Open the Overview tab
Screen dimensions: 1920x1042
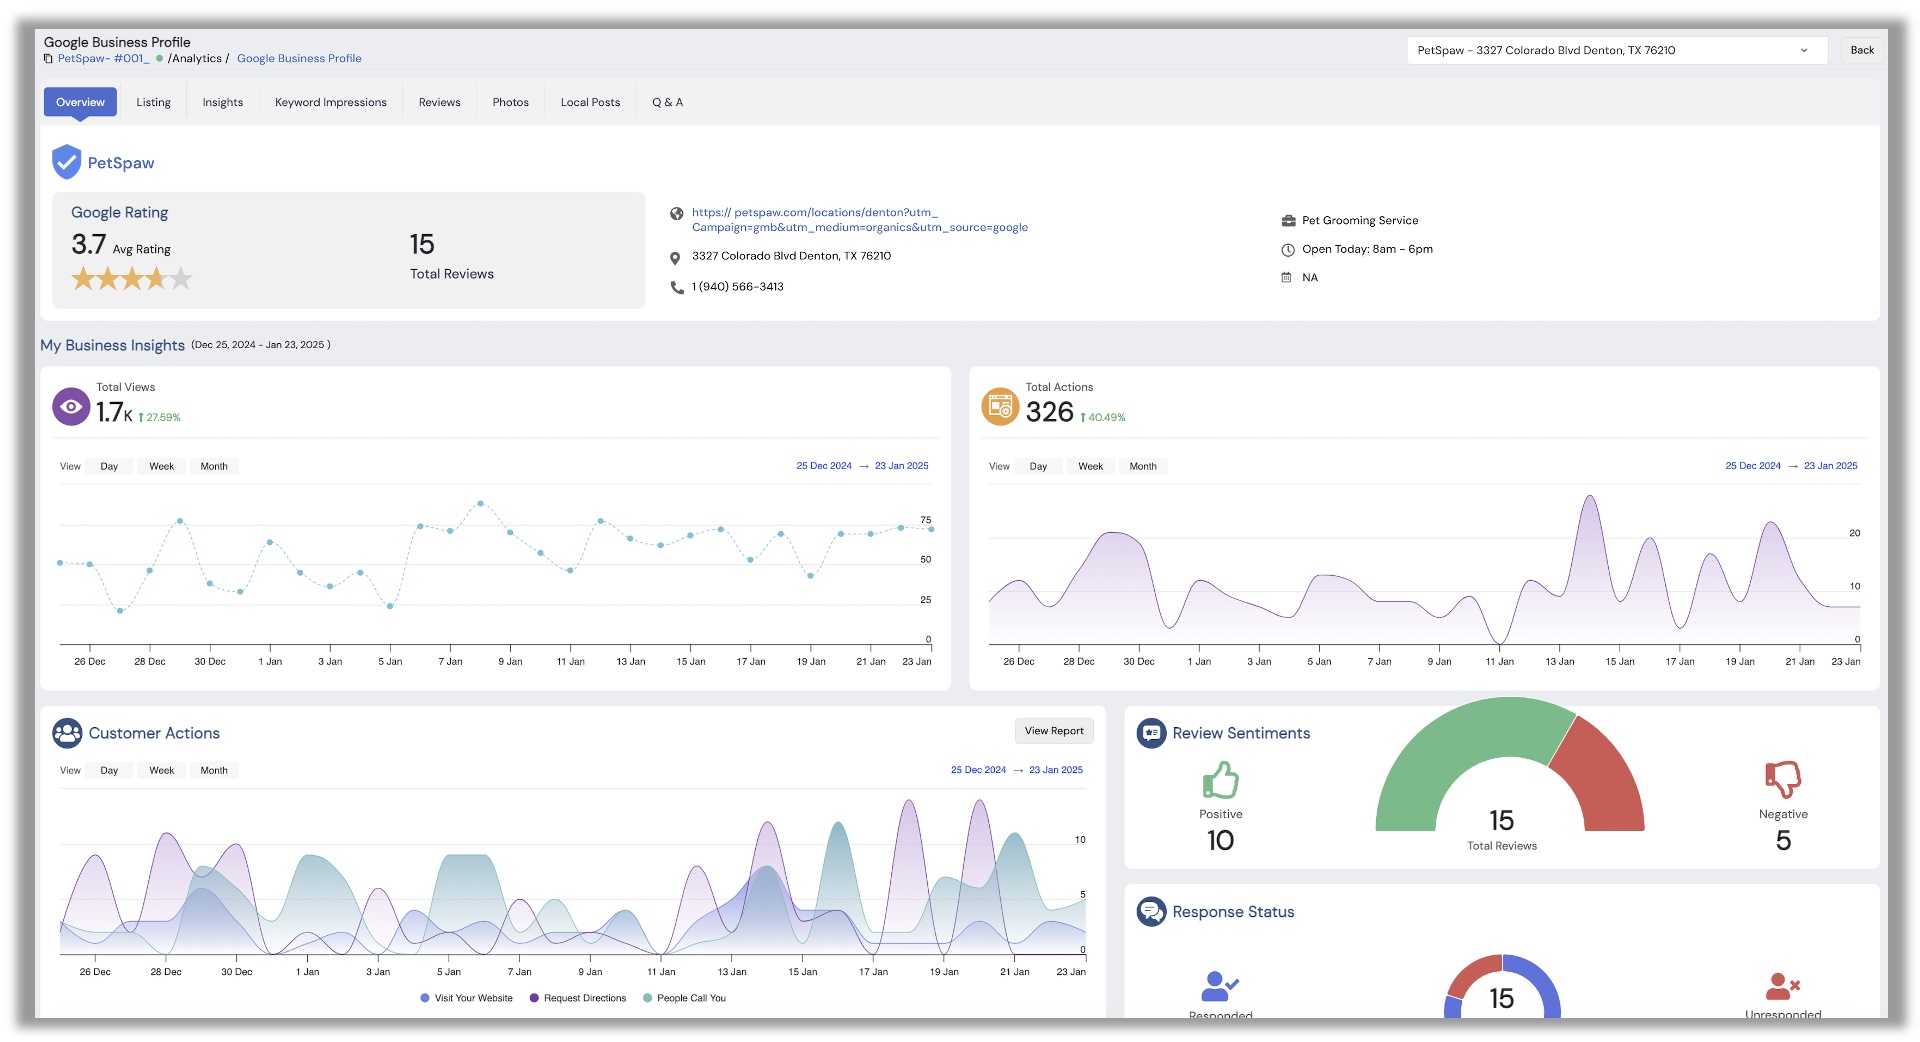pyautogui.click(x=80, y=102)
